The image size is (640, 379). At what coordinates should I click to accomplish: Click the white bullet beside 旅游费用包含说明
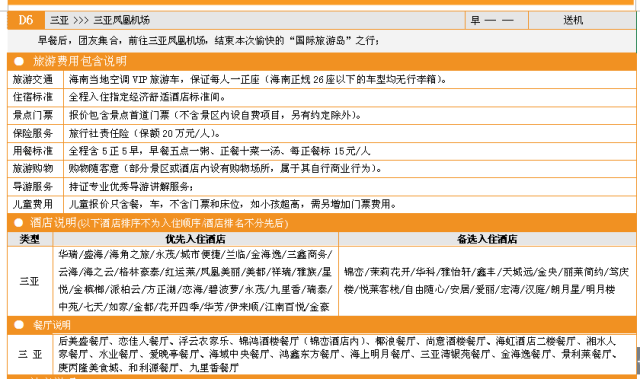[19, 61]
